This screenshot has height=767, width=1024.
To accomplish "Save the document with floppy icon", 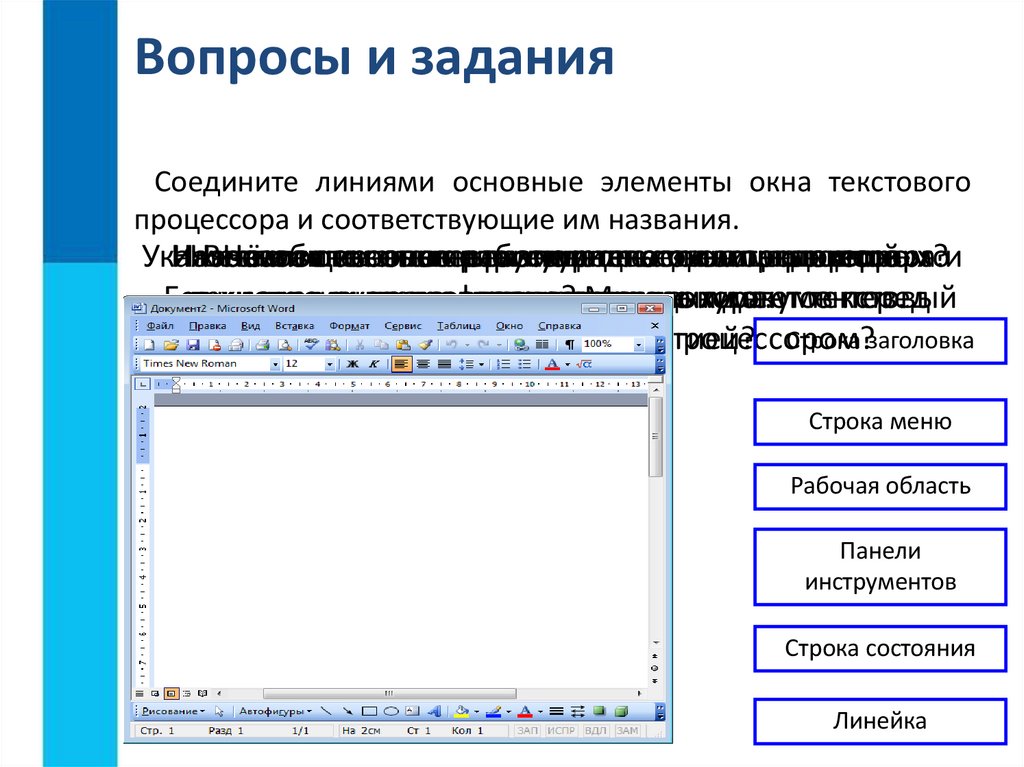I will point(193,344).
